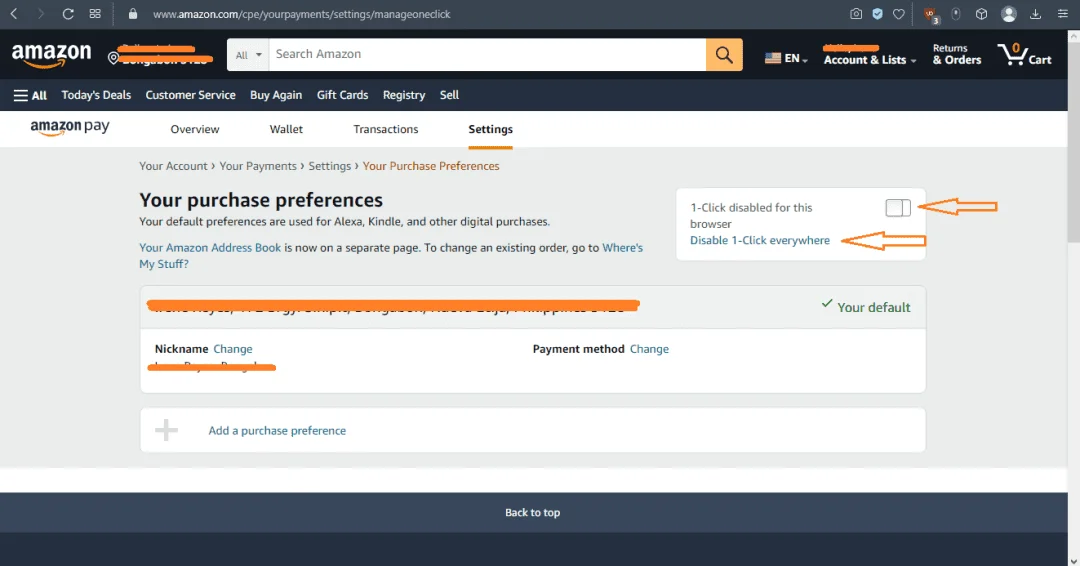The height and width of the screenshot is (566, 1080).
Task: Select the Settings tab
Action: (490, 129)
